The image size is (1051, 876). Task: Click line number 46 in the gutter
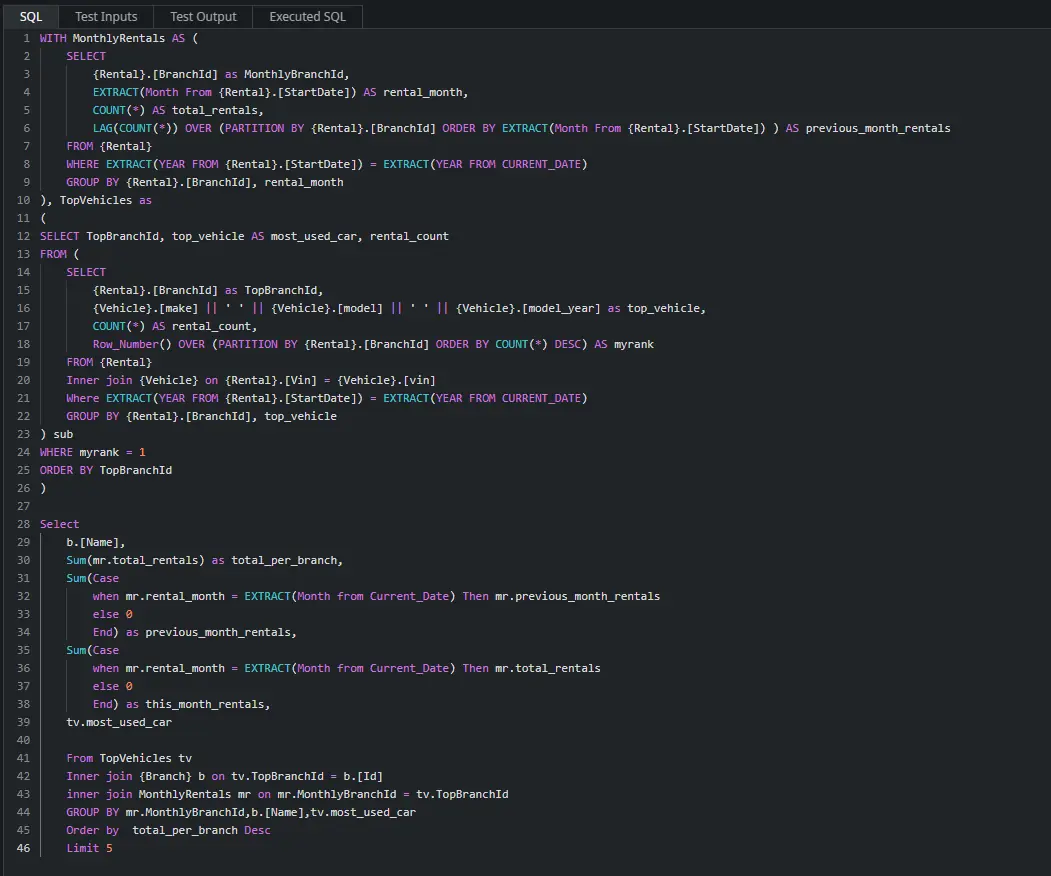point(23,847)
